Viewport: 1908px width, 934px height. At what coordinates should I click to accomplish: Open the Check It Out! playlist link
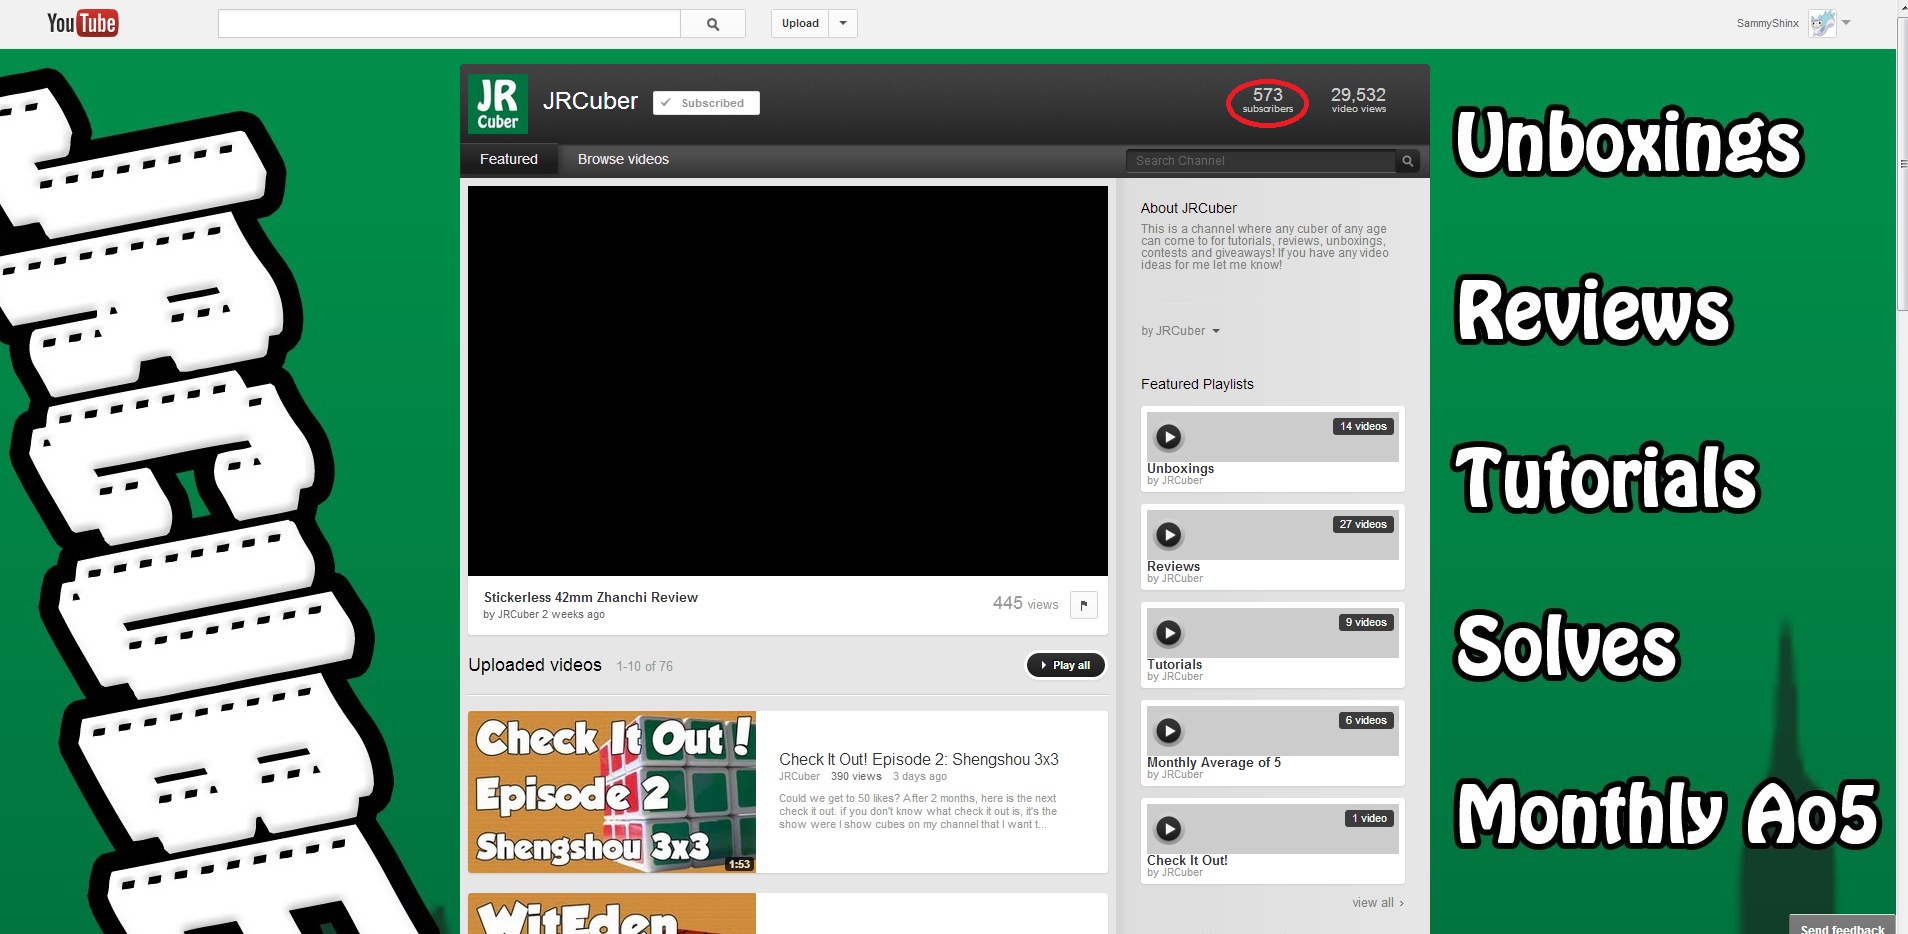[1187, 860]
